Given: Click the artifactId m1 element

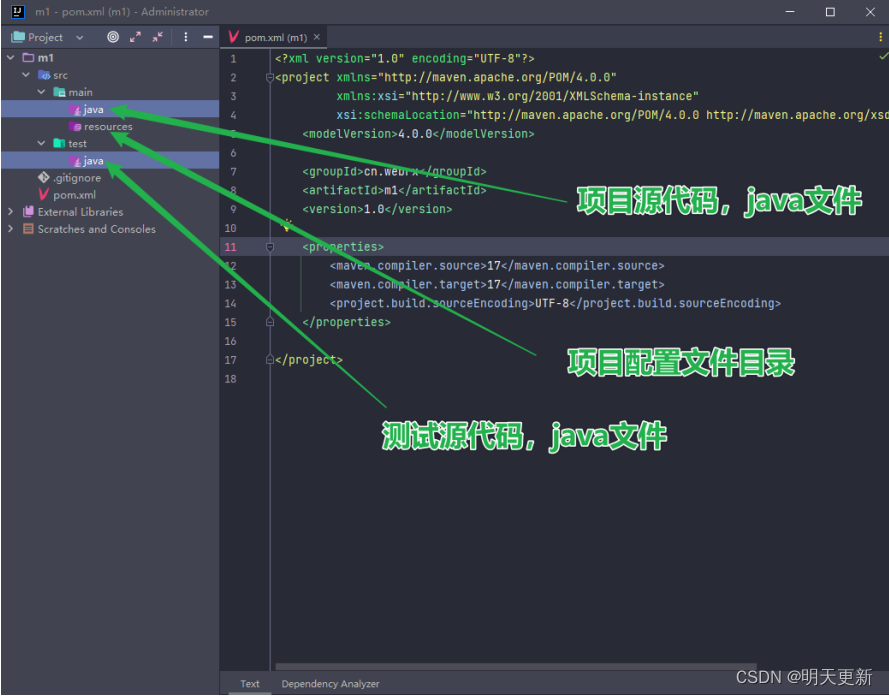Looking at the screenshot, I should coord(394,190).
